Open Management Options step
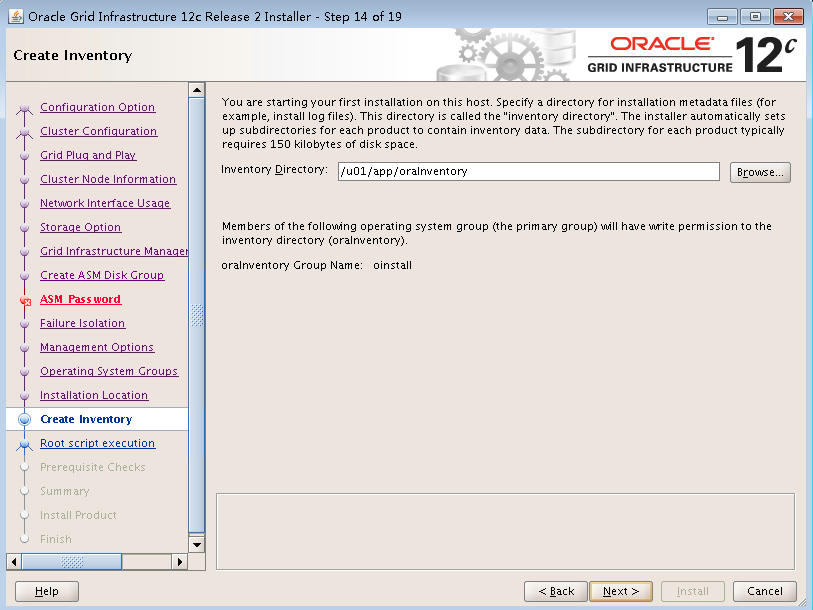 tap(97, 347)
